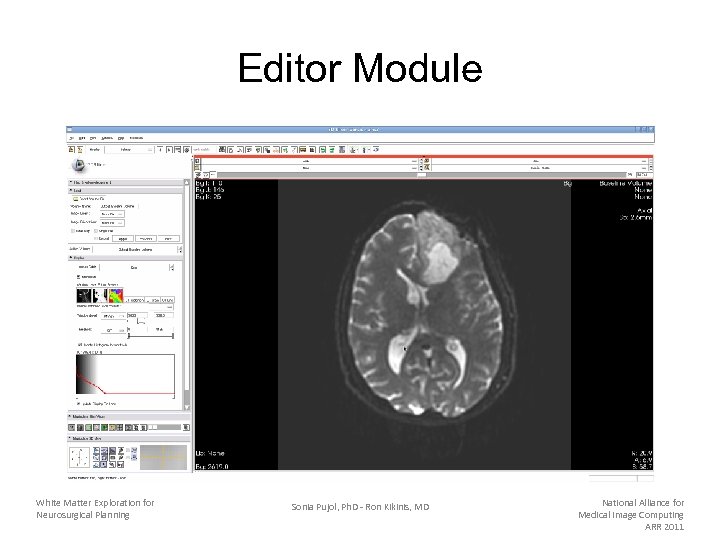Open the Transforms module toolbar icon
The image size is (720, 540).
click(258, 150)
